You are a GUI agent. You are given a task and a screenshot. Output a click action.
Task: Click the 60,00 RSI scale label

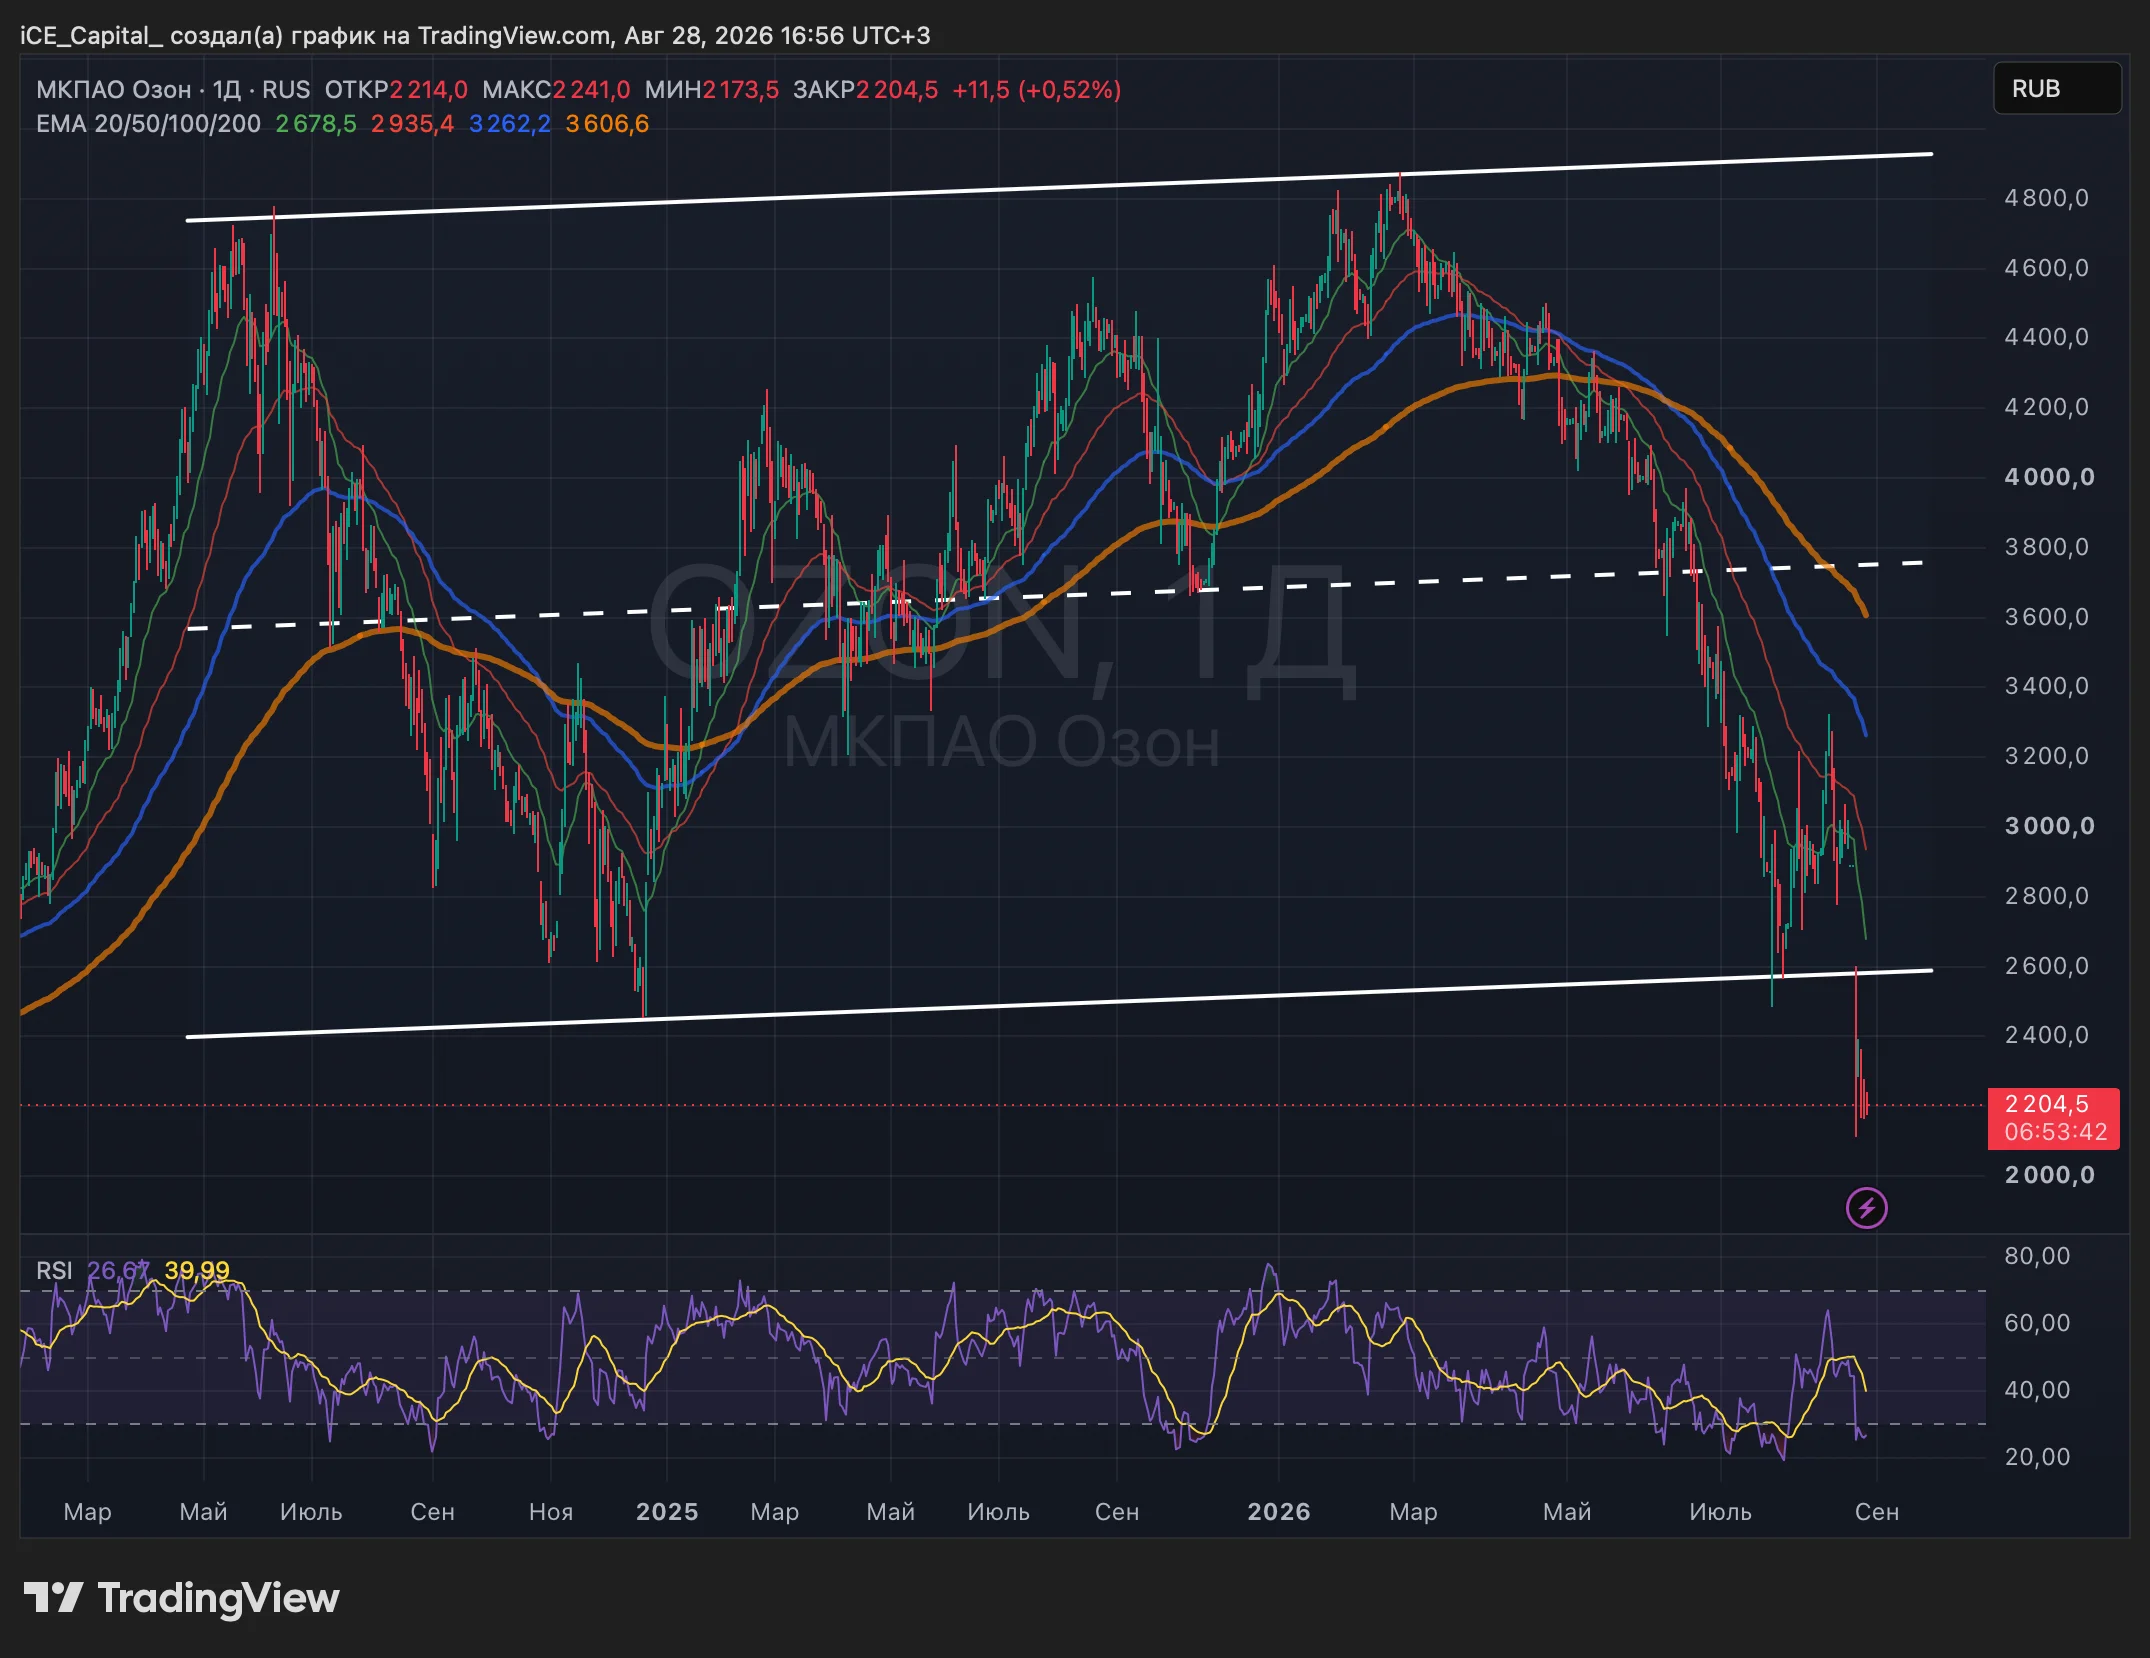click(2037, 1323)
